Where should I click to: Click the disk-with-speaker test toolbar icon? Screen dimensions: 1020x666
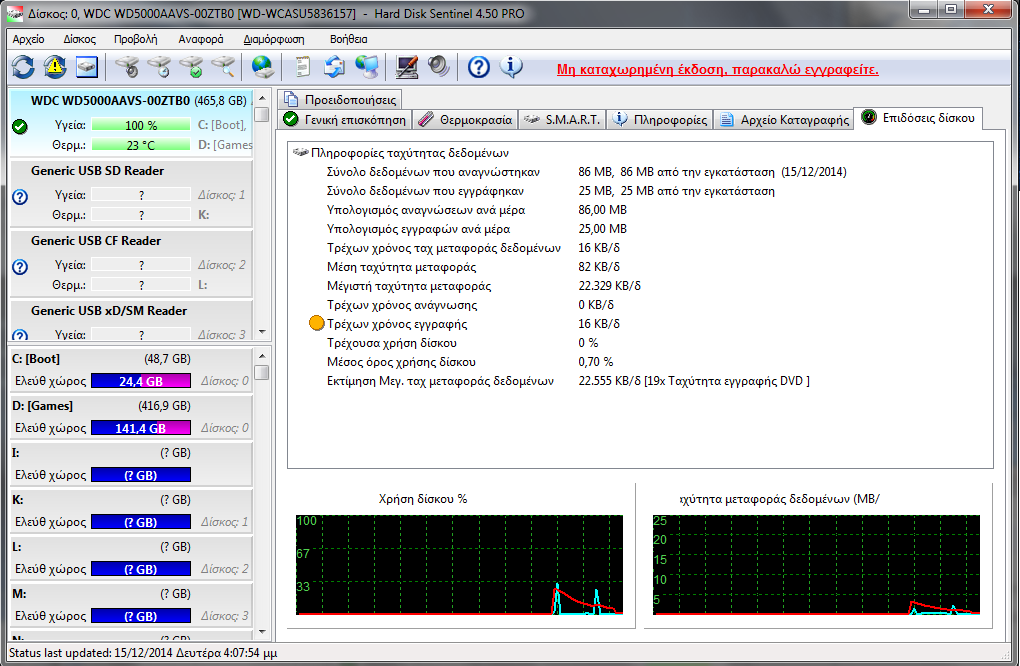[127, 66]
